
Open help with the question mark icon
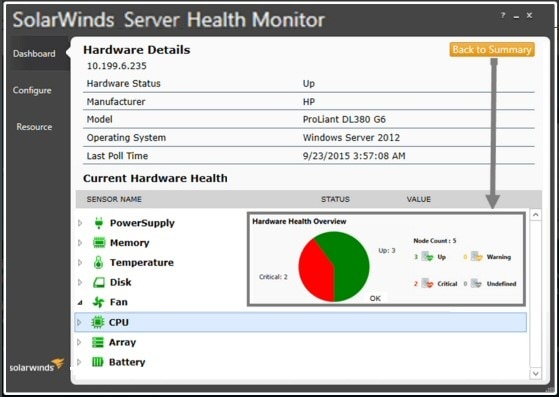(x=503, y=15)
